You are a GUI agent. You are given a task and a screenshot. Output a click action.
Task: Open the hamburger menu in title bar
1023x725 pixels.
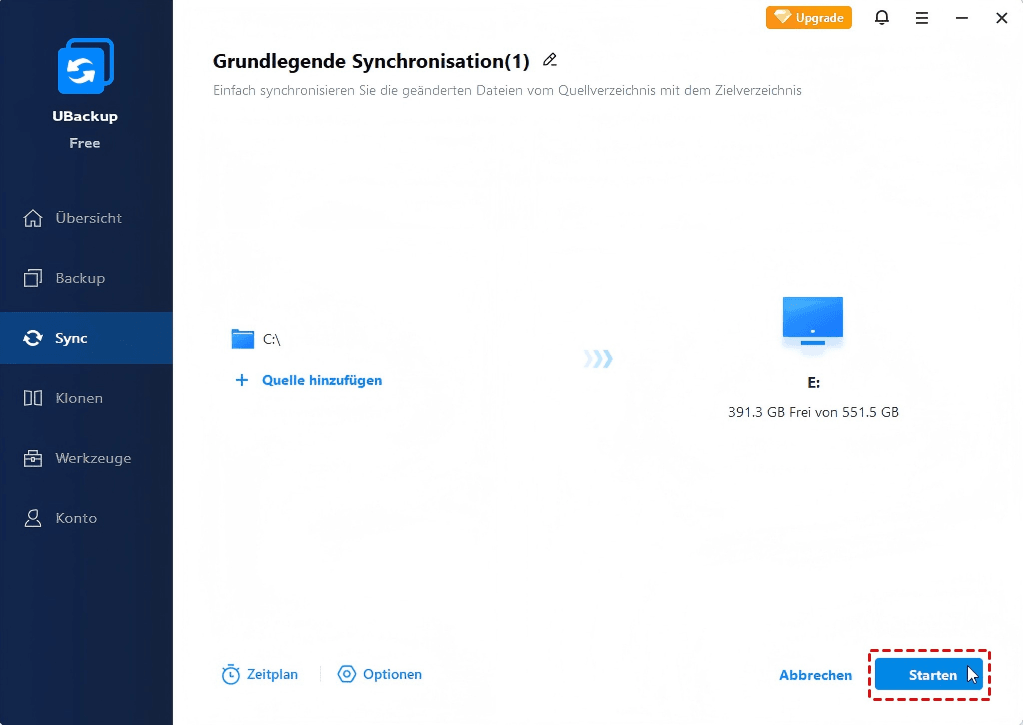tap(921, 18)
